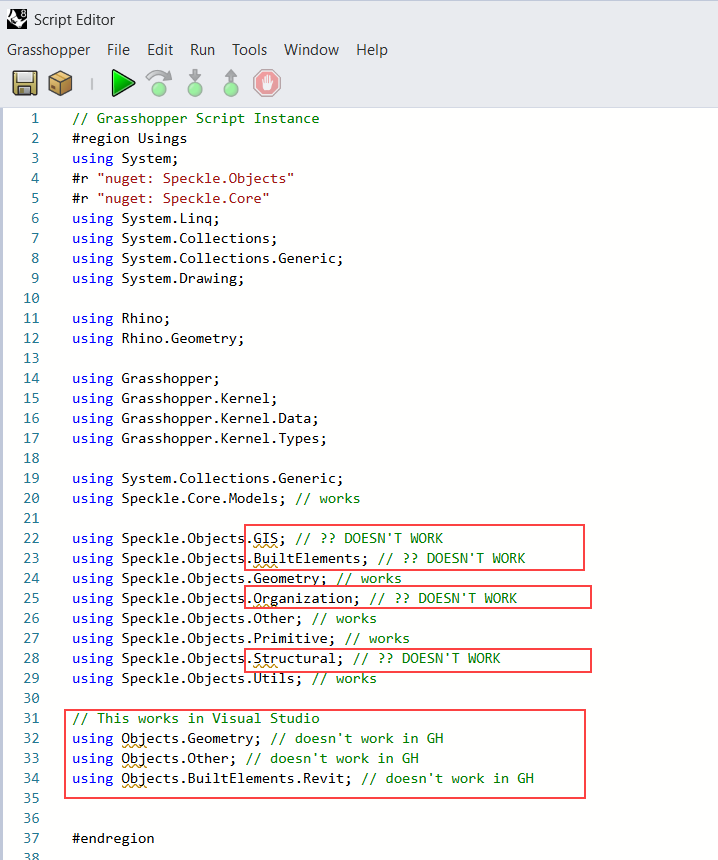Click 'Speckle.Objects.Geometry' on line 24
Screen dimensions: 718x860
220,579
